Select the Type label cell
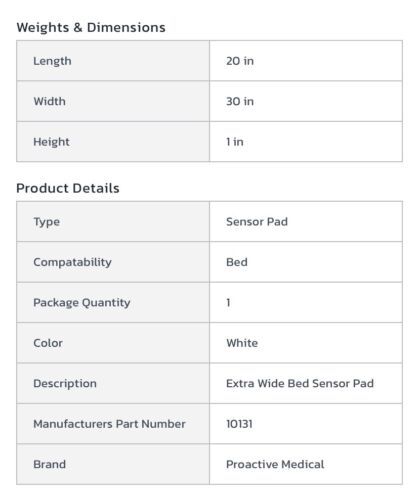The height and width of the screenshot is (500, 419). (113, 222)
